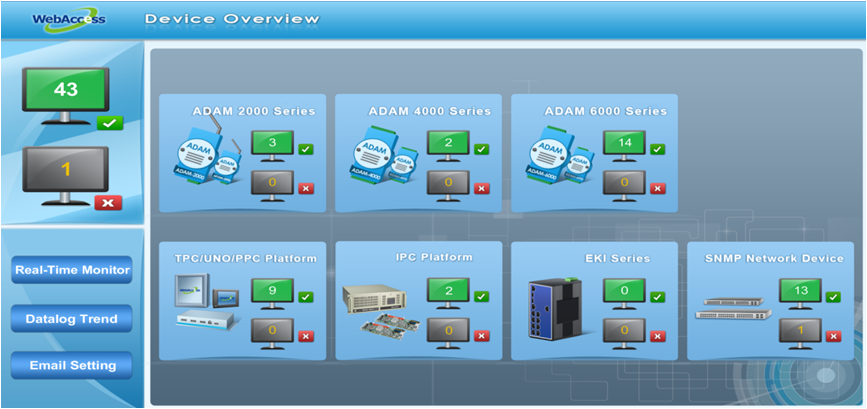This screenshot has width=867, height=409.
Task: Select the IPC Platform title
Action: 434,257
